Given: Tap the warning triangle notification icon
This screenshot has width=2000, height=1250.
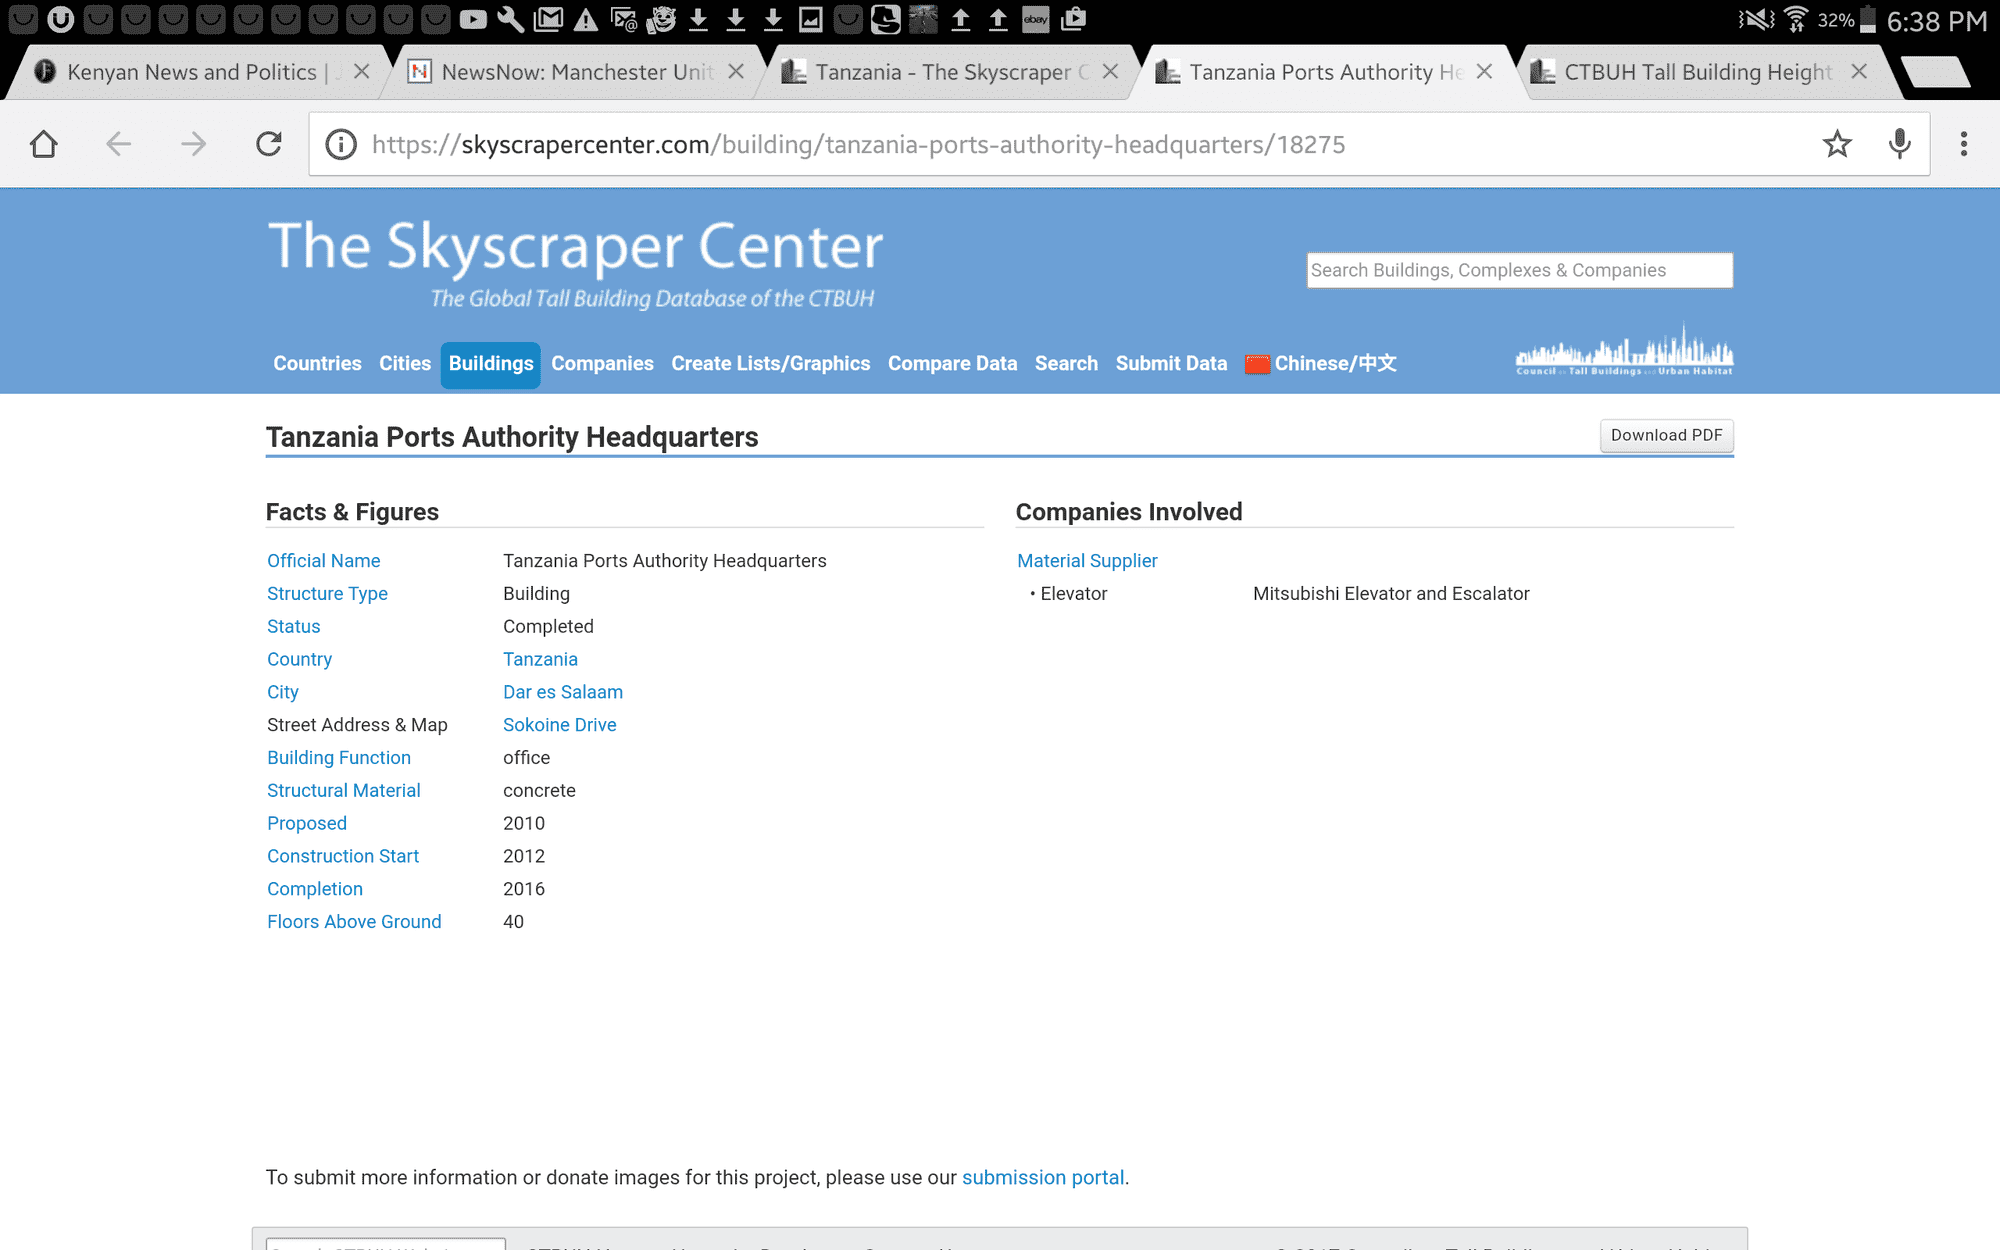Looking at the screenshot, I should (x=586, y=19).
